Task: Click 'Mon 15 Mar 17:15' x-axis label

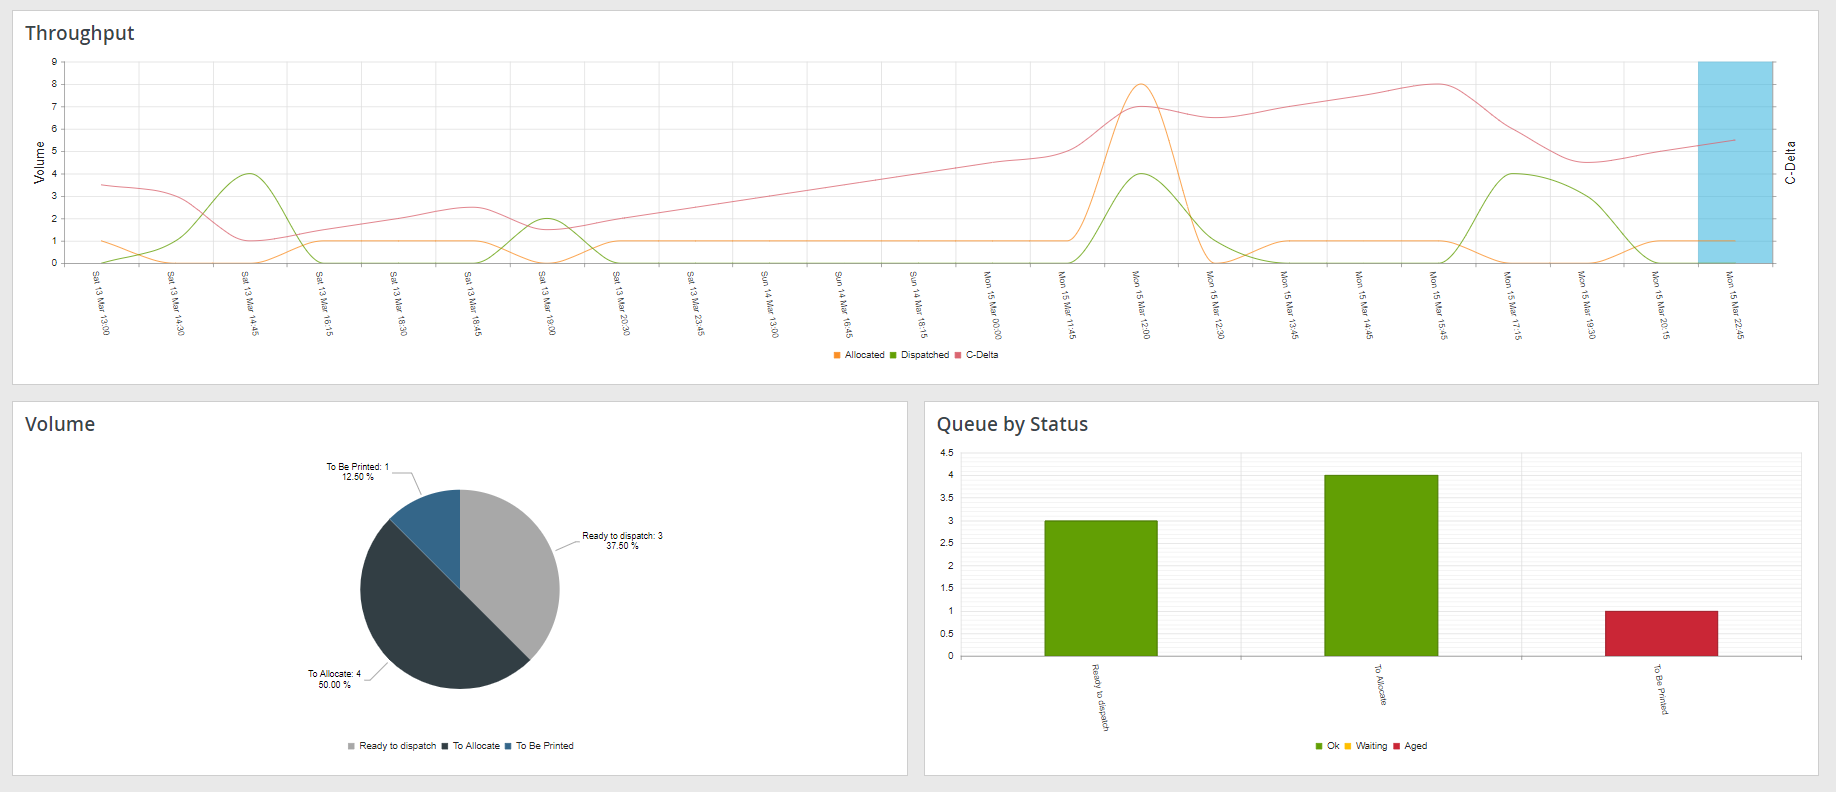Action: pyautogui.click(x=1512, y=305)
